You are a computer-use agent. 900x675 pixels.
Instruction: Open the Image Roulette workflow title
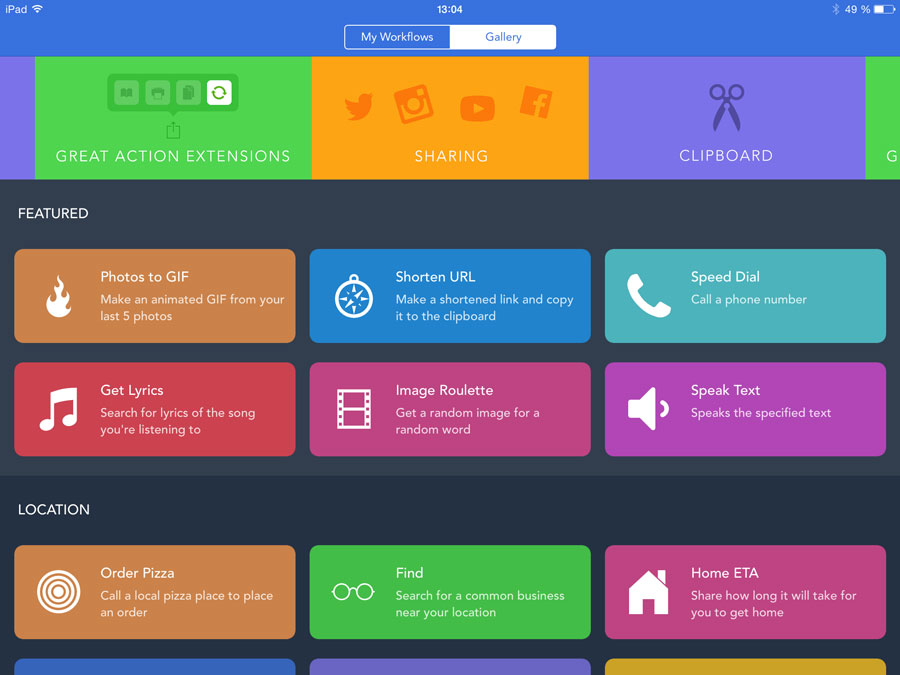[444, 390]
